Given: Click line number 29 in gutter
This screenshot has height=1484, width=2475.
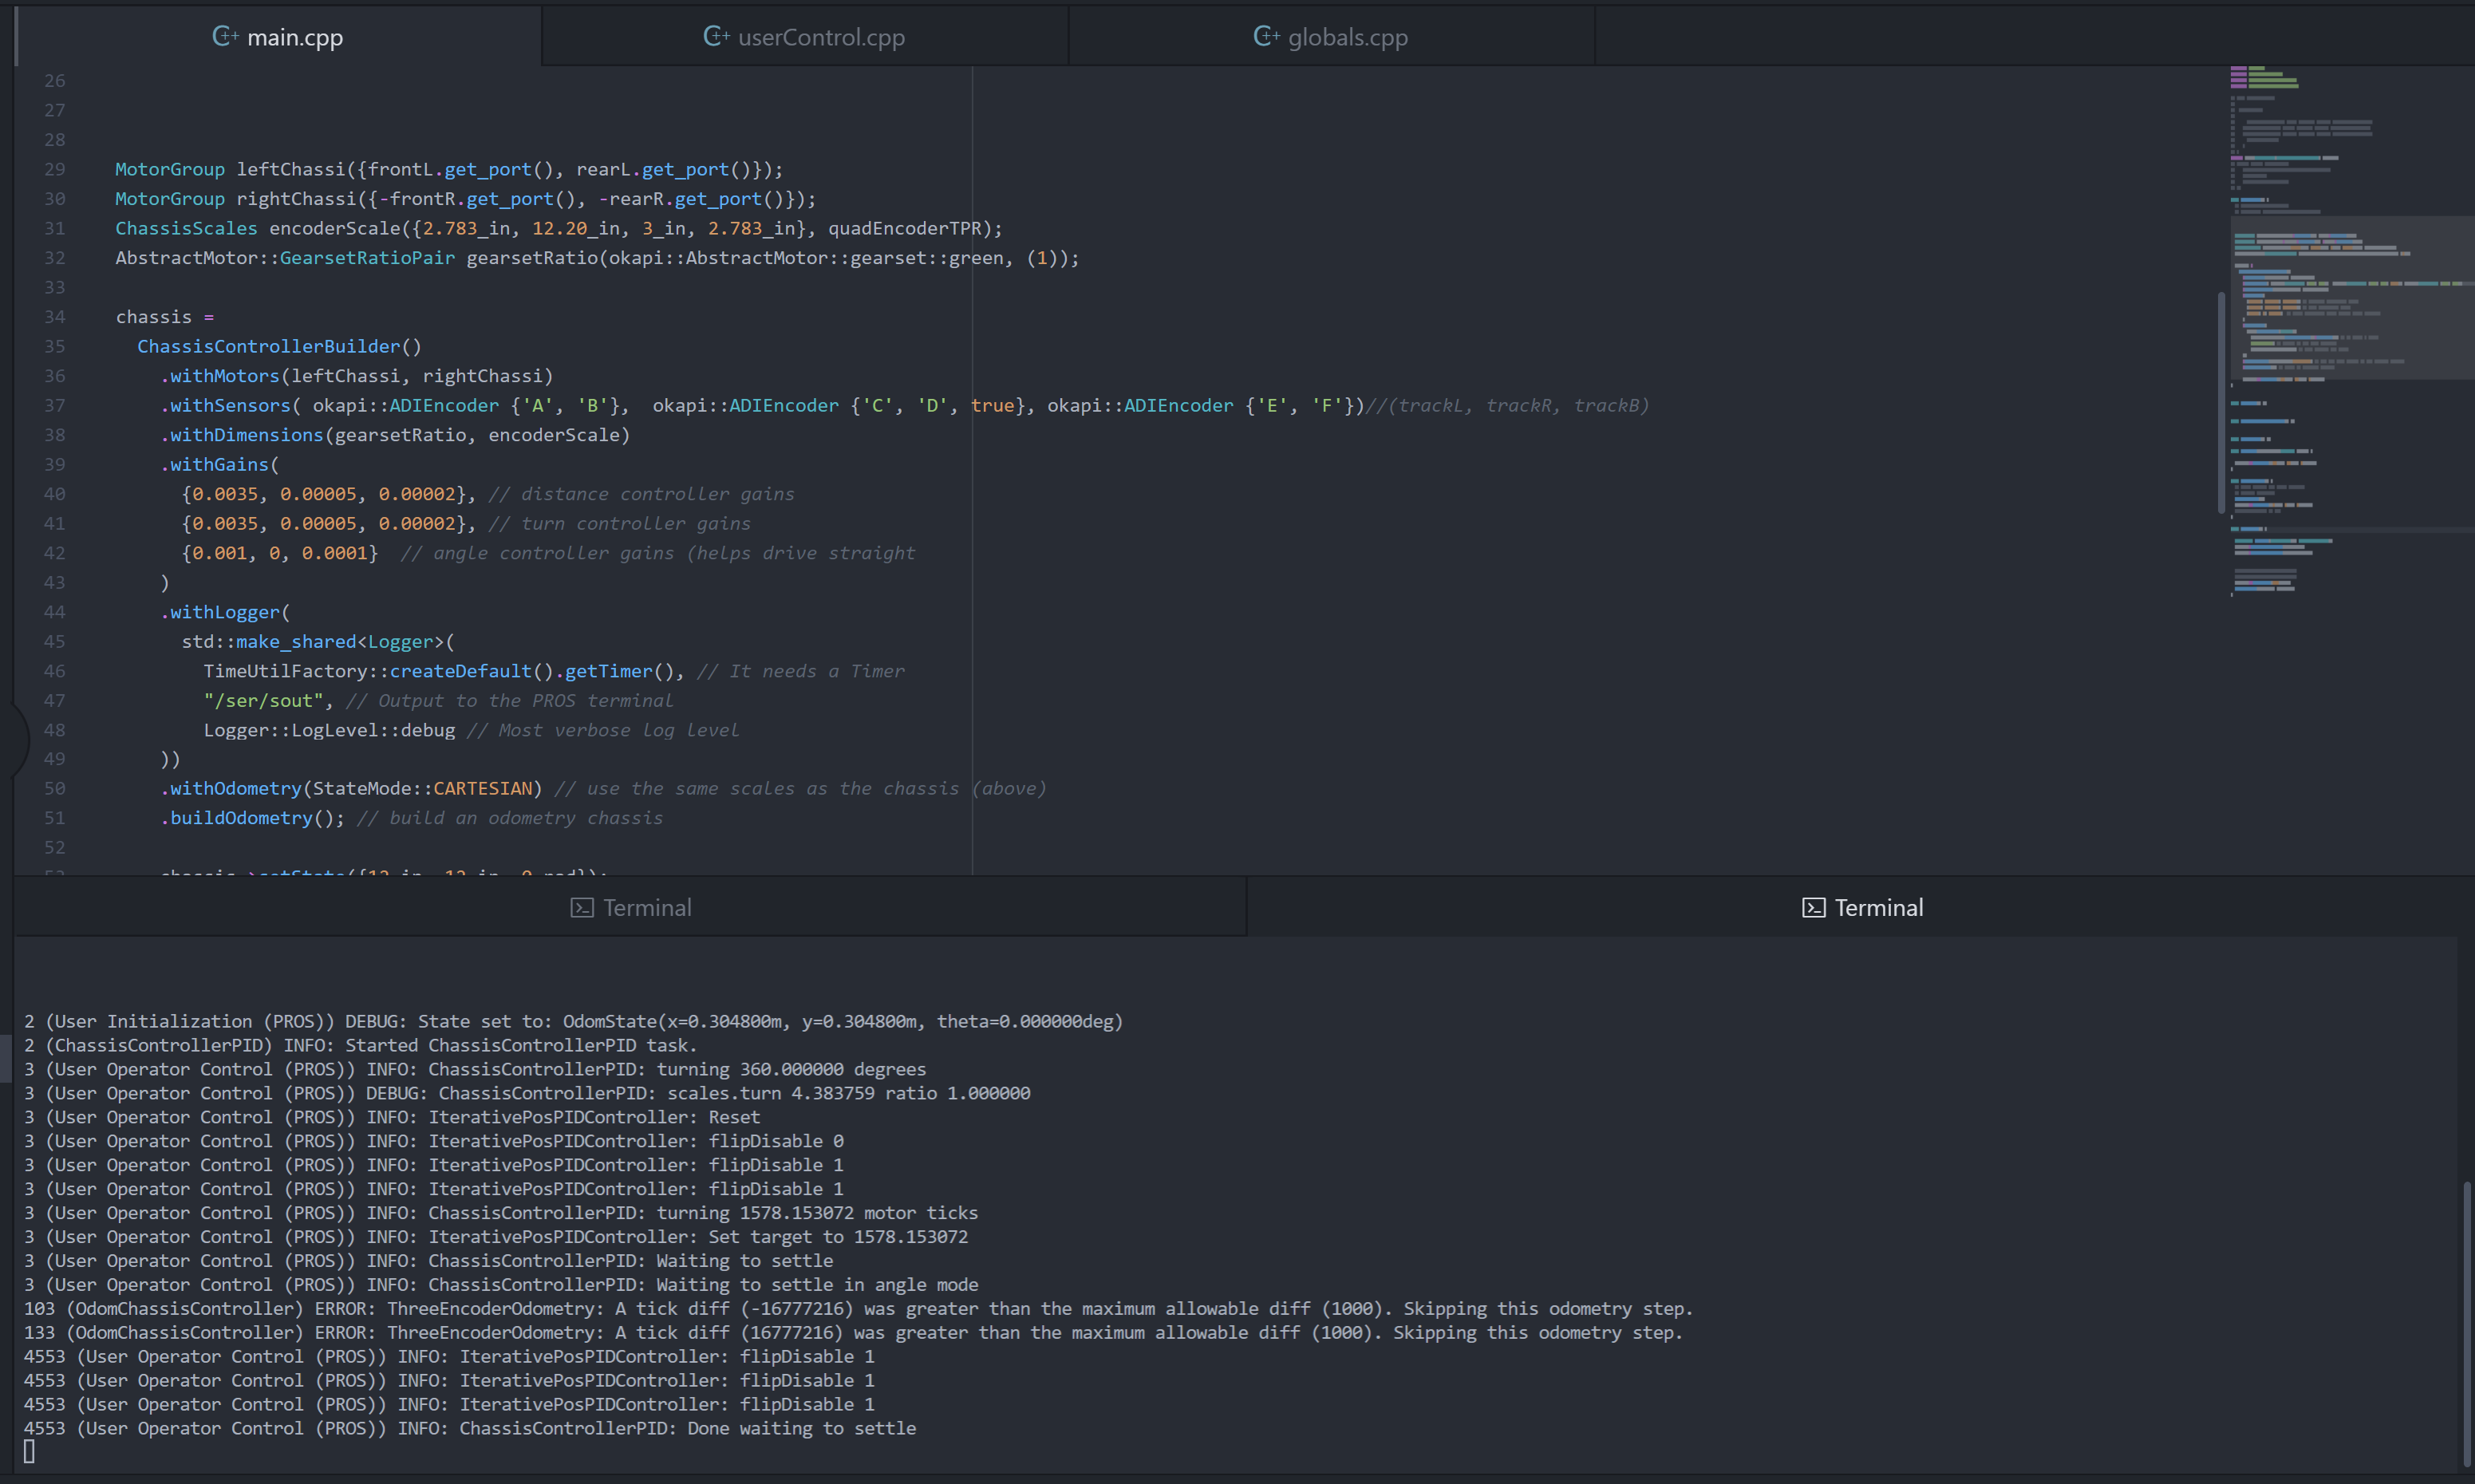Looking at the screenshot, I should 55,169.
